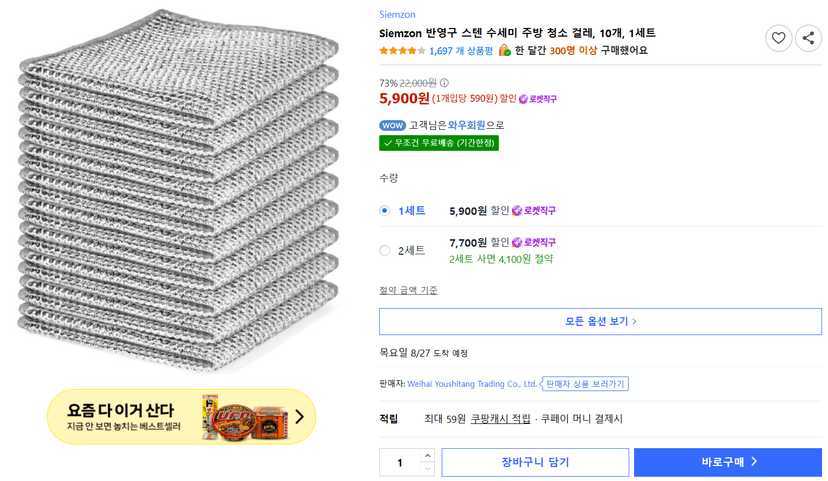Open the 요즘 다 이거 산다 banner arrow
The width and height of the screenshot is (828, 481).
click(x=300, y=417)
